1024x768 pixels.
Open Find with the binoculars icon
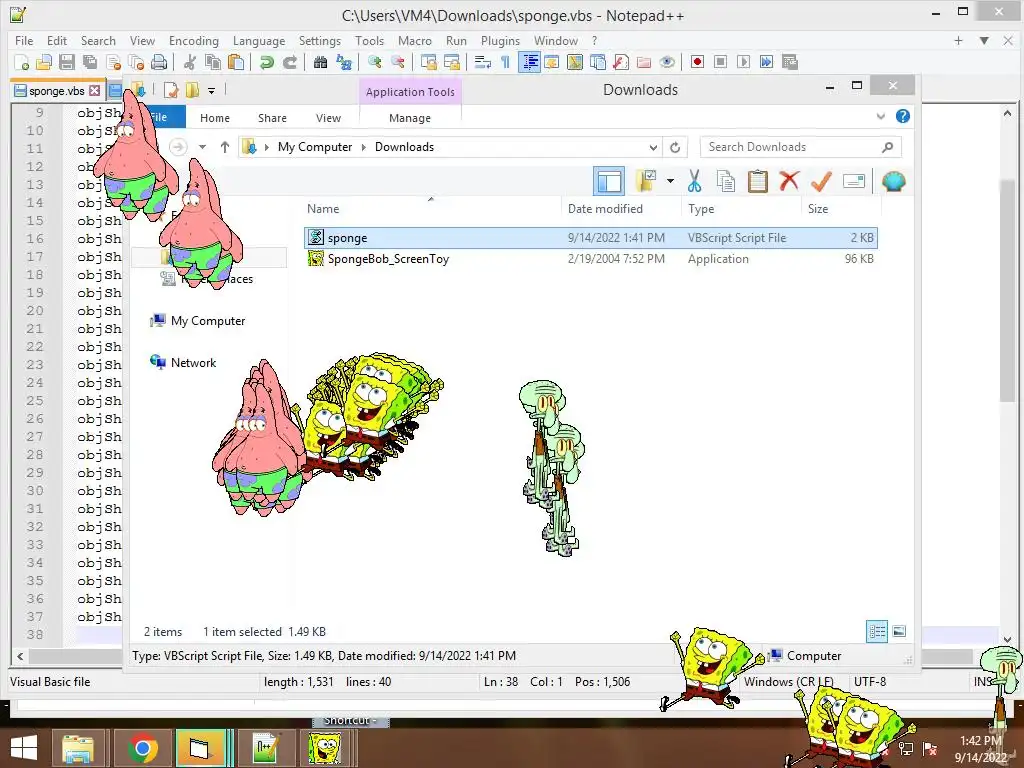tap(320, 62)
